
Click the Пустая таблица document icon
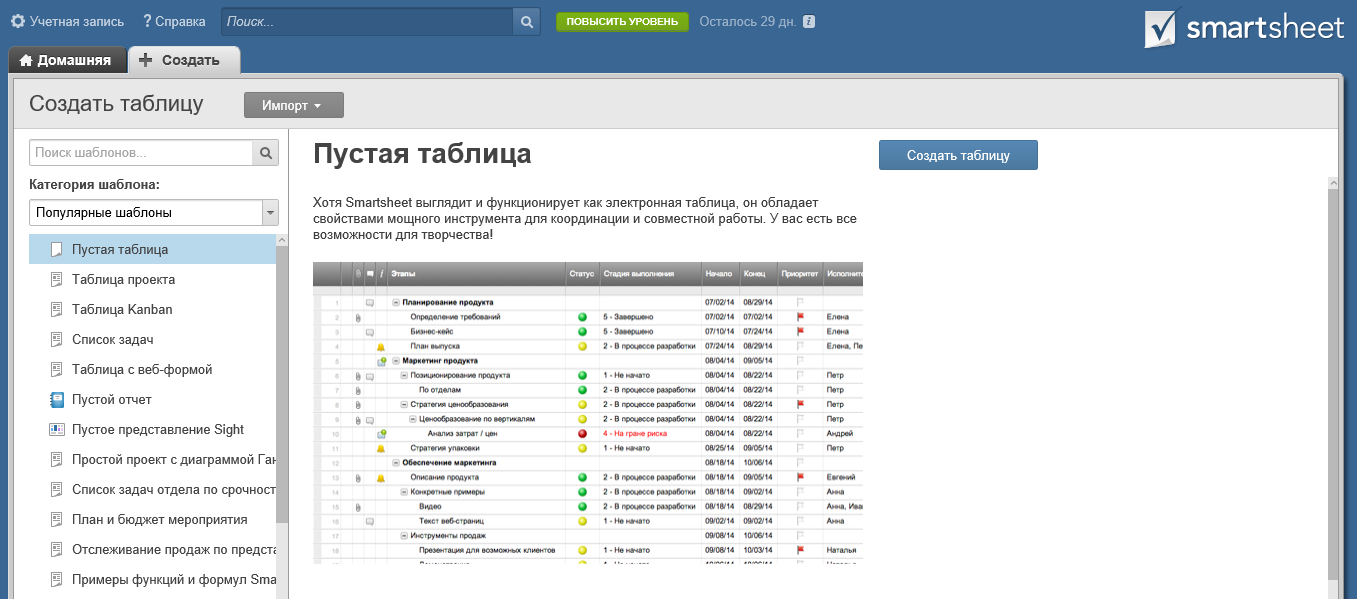56,248
